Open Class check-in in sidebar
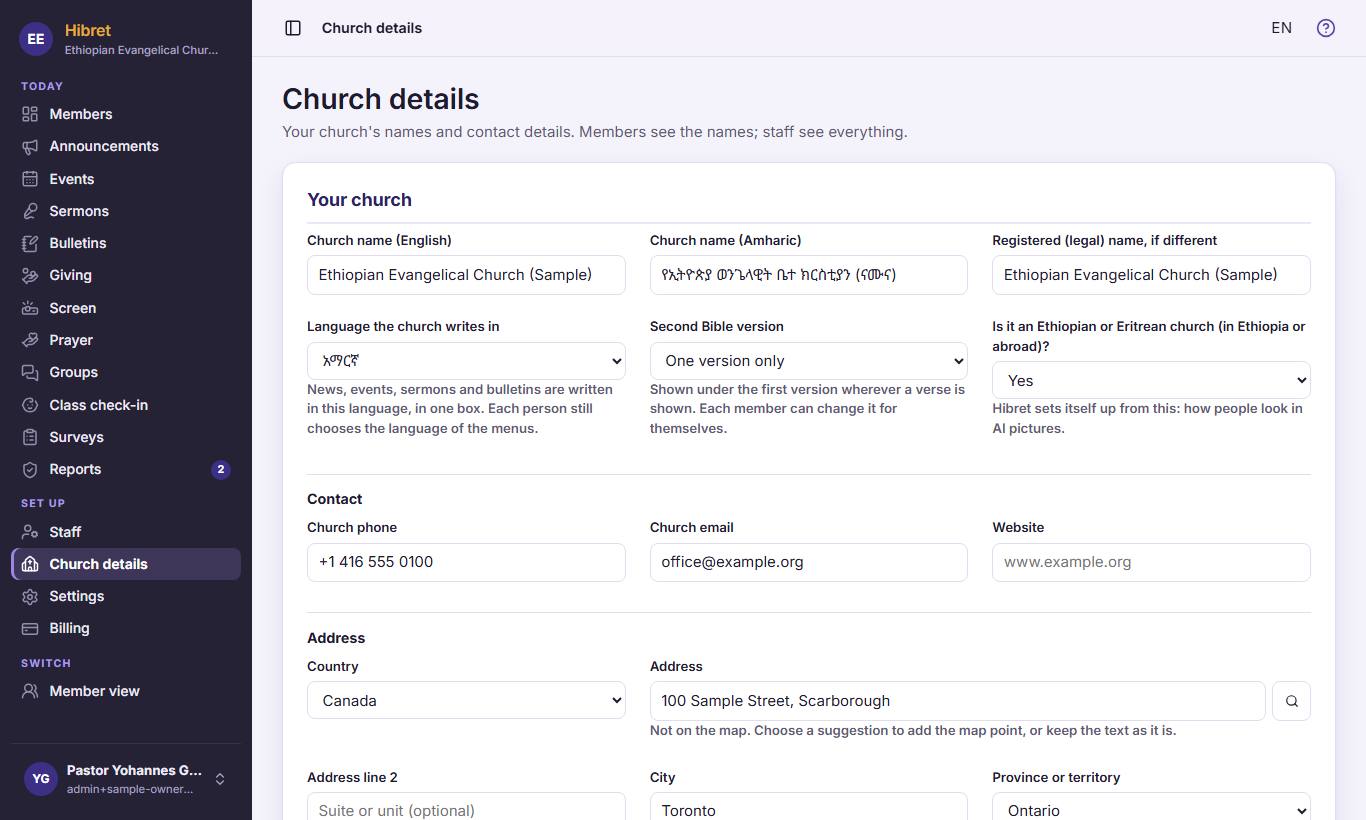 coord(126,405)
